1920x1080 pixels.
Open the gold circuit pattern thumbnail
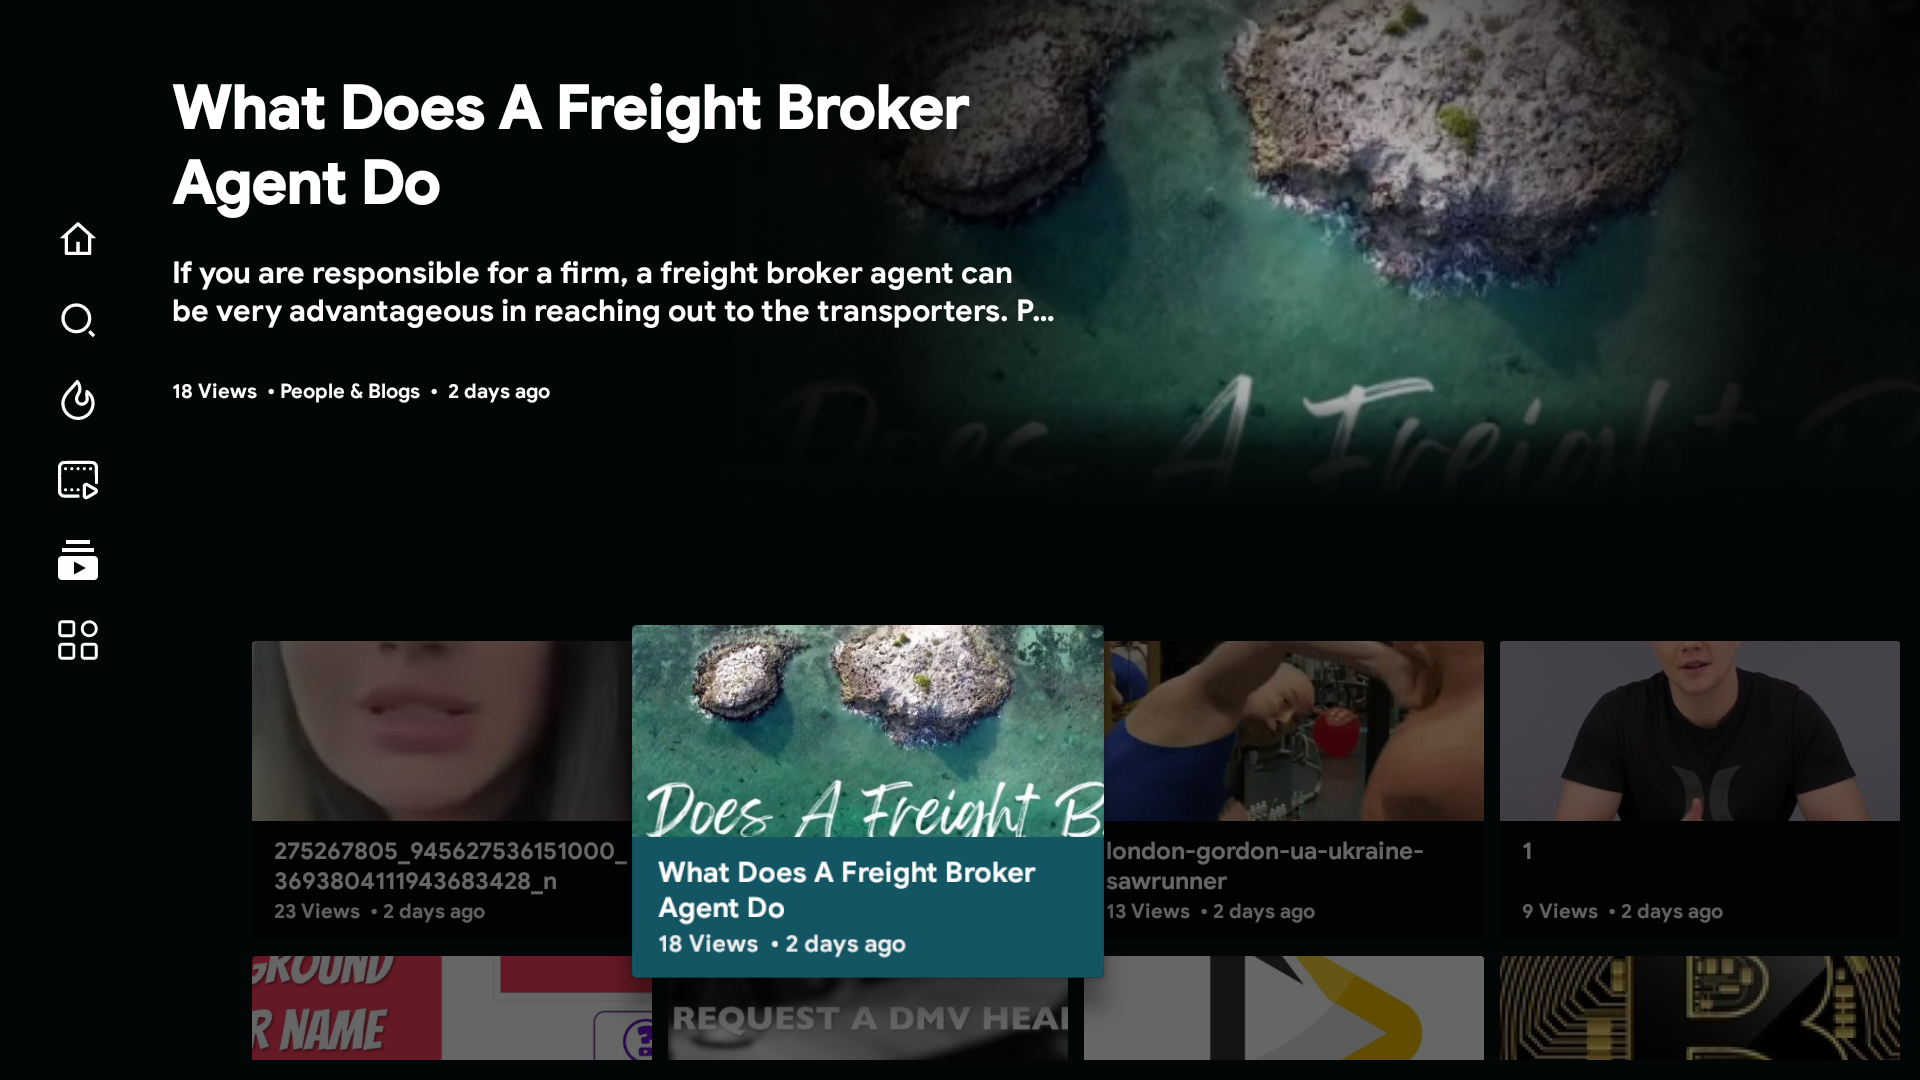tap(1700, 1008)
